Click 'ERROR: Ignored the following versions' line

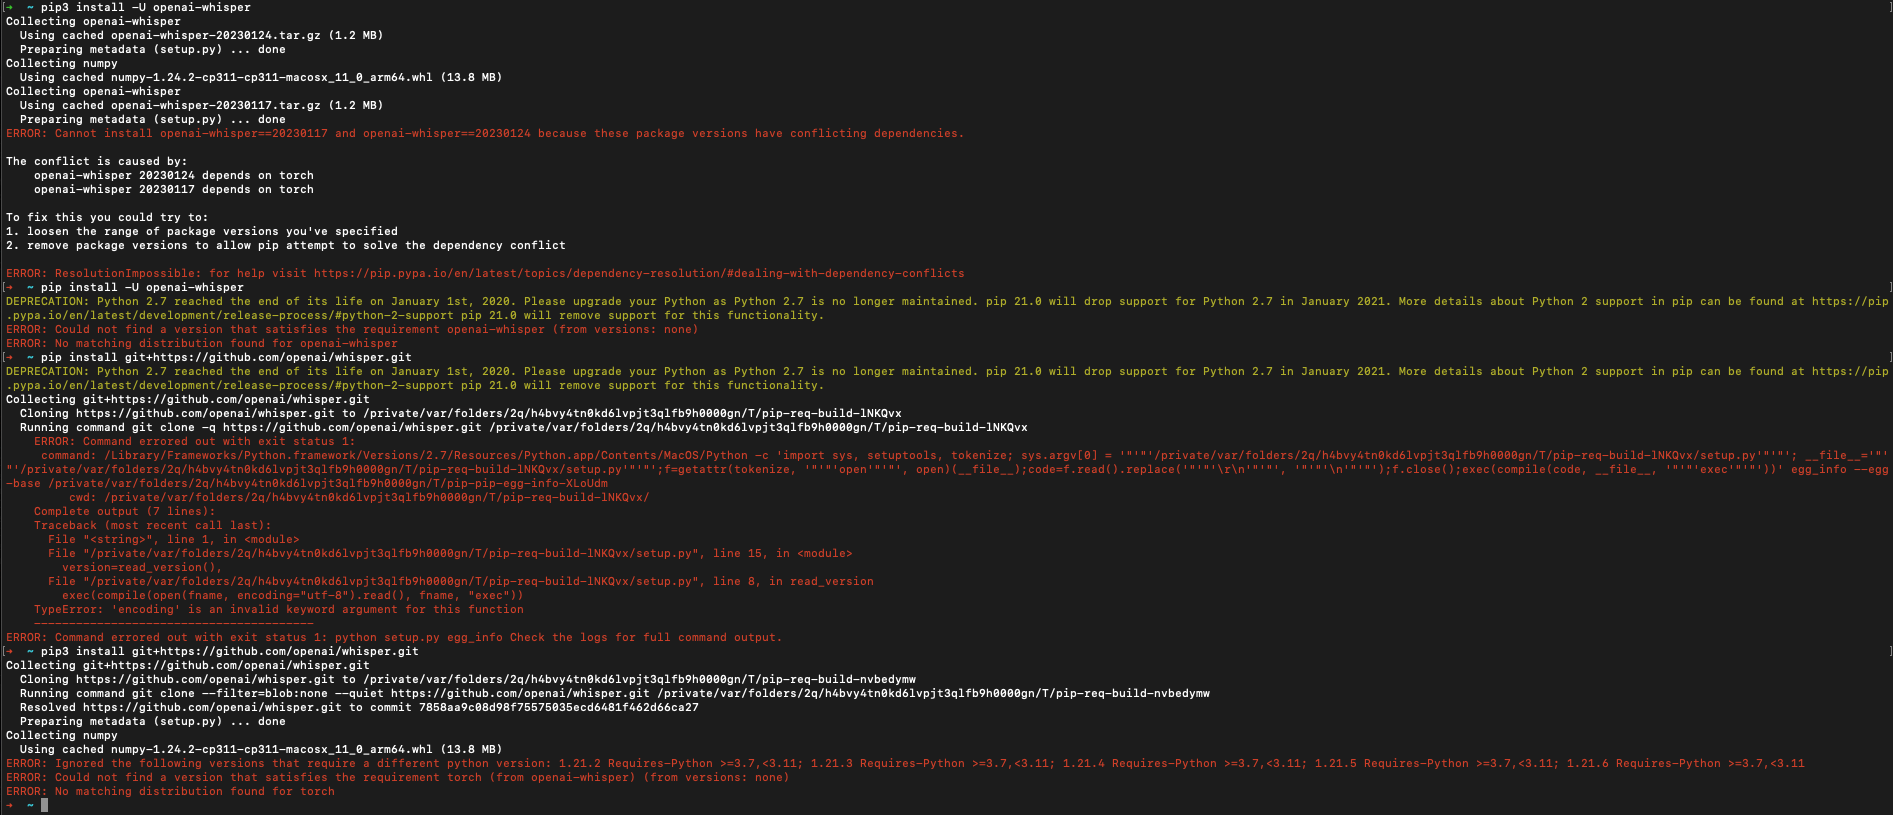905,763
